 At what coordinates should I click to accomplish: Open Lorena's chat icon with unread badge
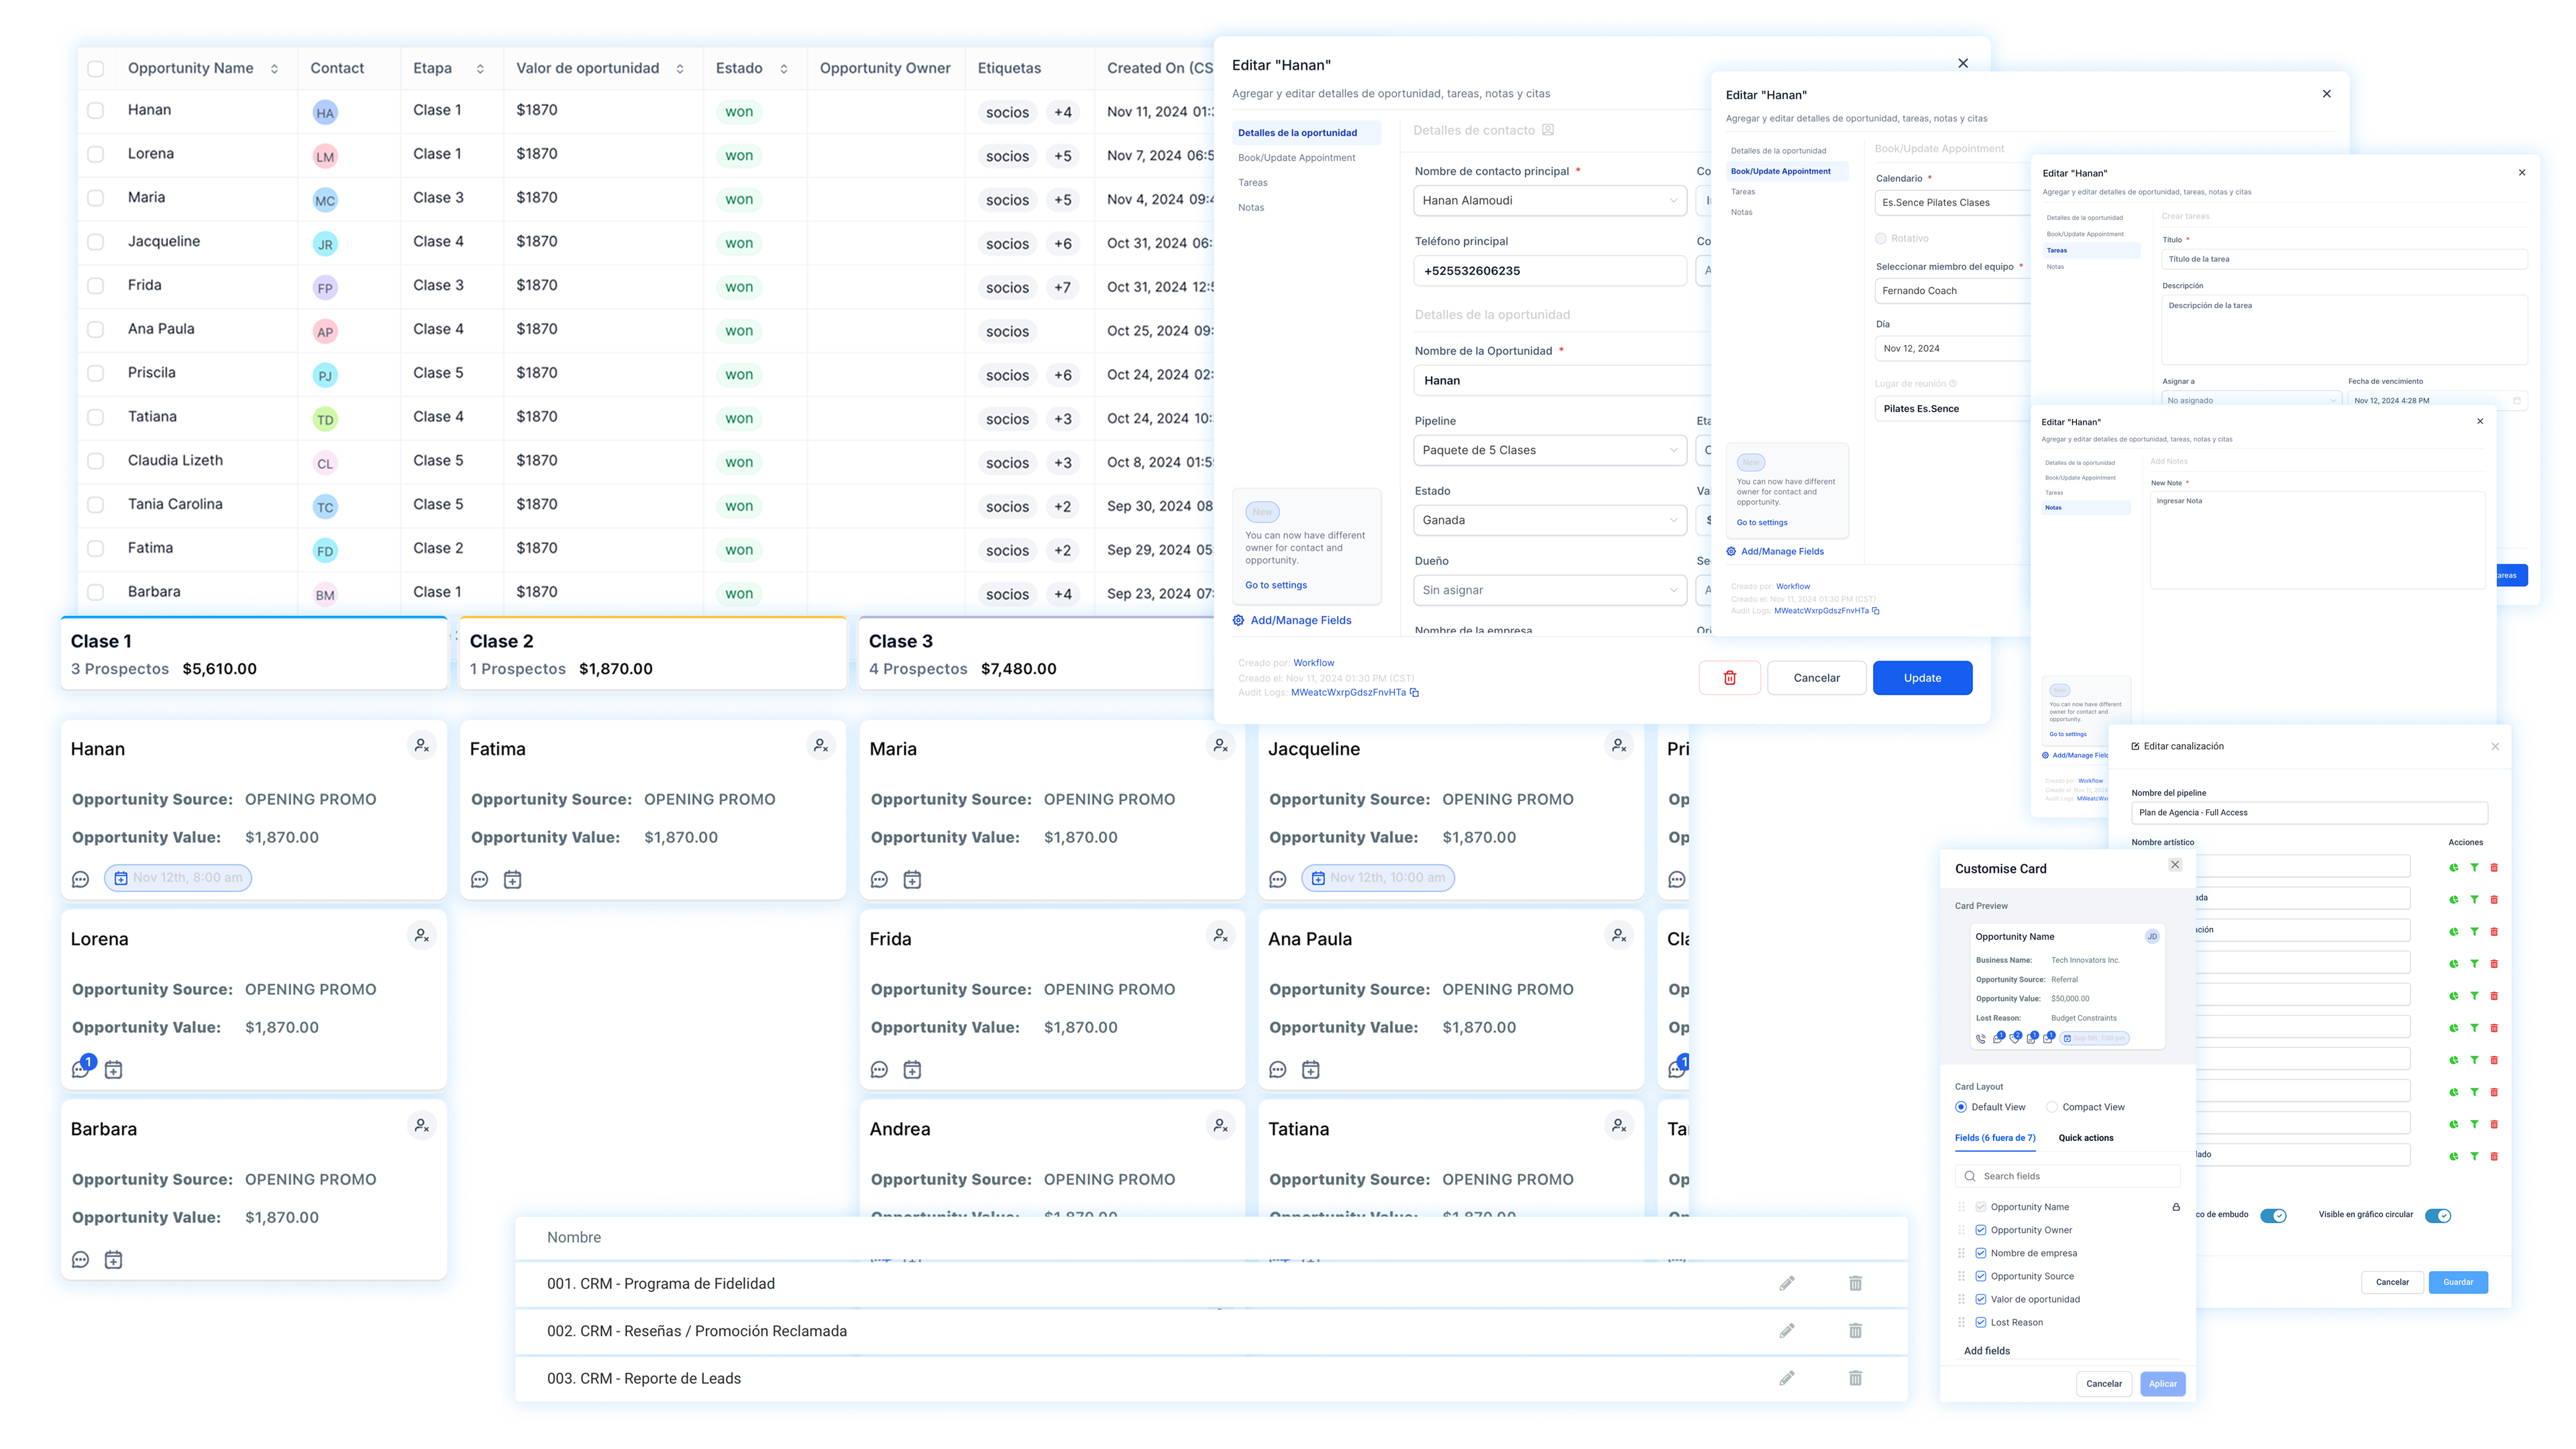tap(83, 1068)
